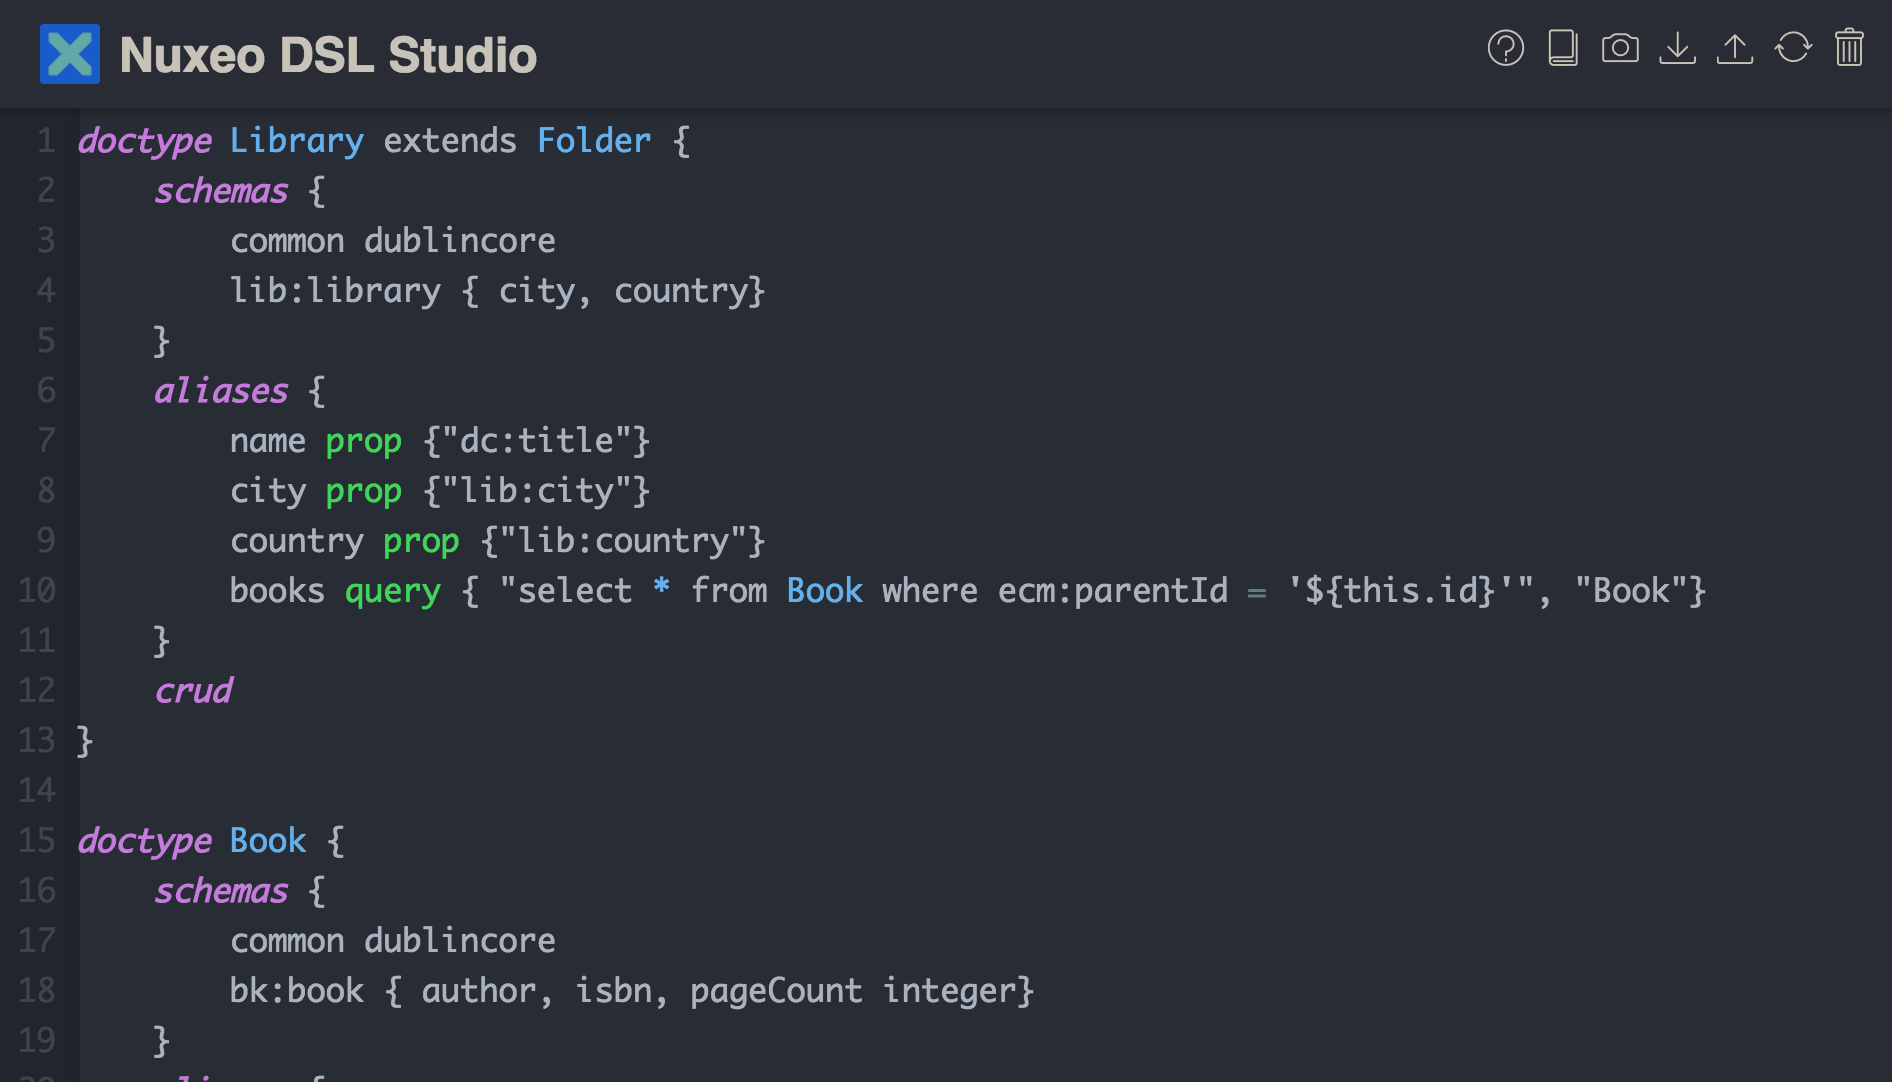Click the 'Folder' type name
Image resolution: width=1892 pixels, height=1082 pixels.
tap(594, 141)
